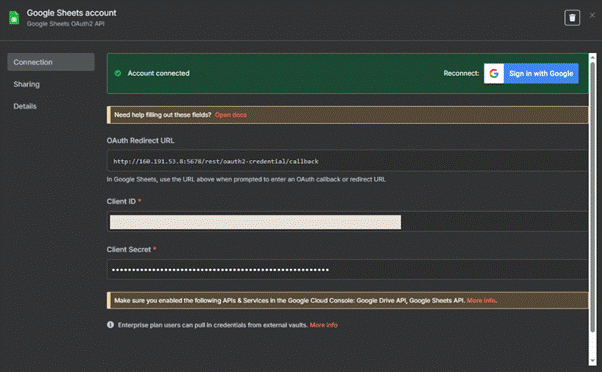Click the Reconnect: label
This screenshot has height=372, width=602.
coord(461,73)
